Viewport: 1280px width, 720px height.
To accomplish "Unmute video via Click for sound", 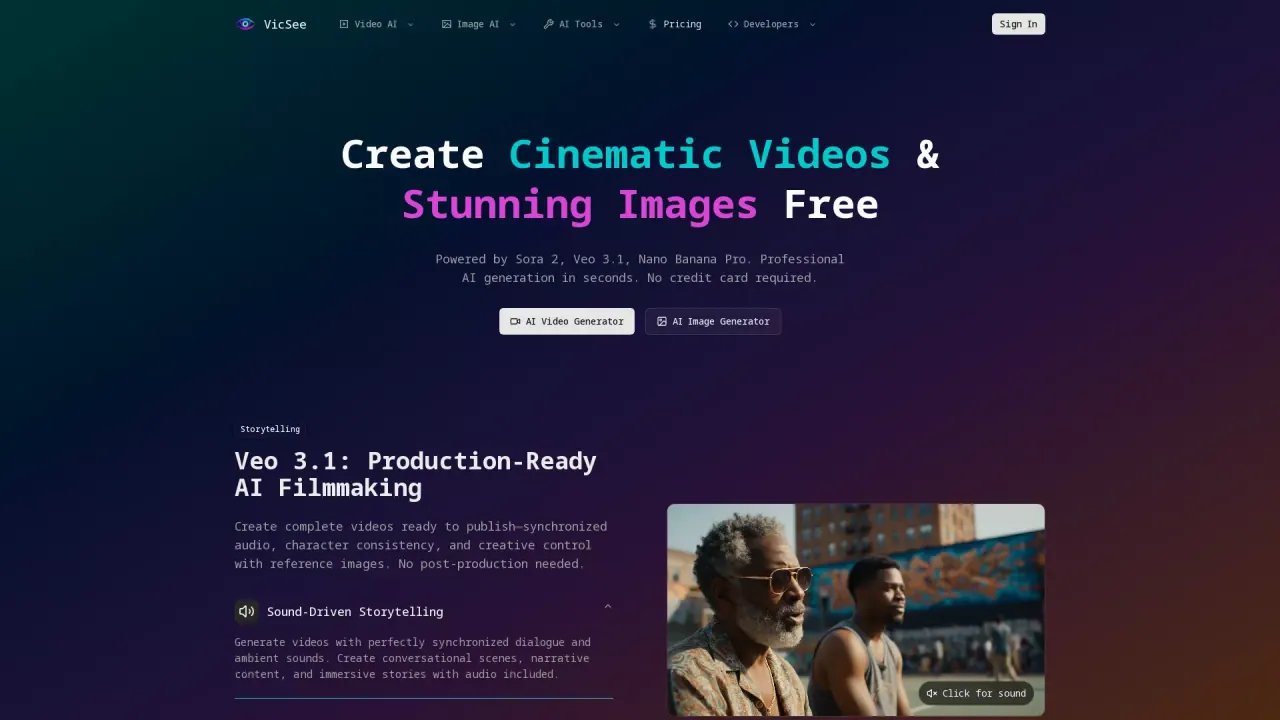I will pos(976,693).
